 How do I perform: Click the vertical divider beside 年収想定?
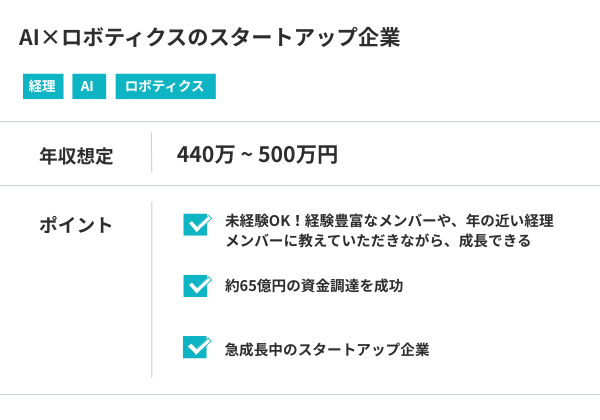click(152, 154)
